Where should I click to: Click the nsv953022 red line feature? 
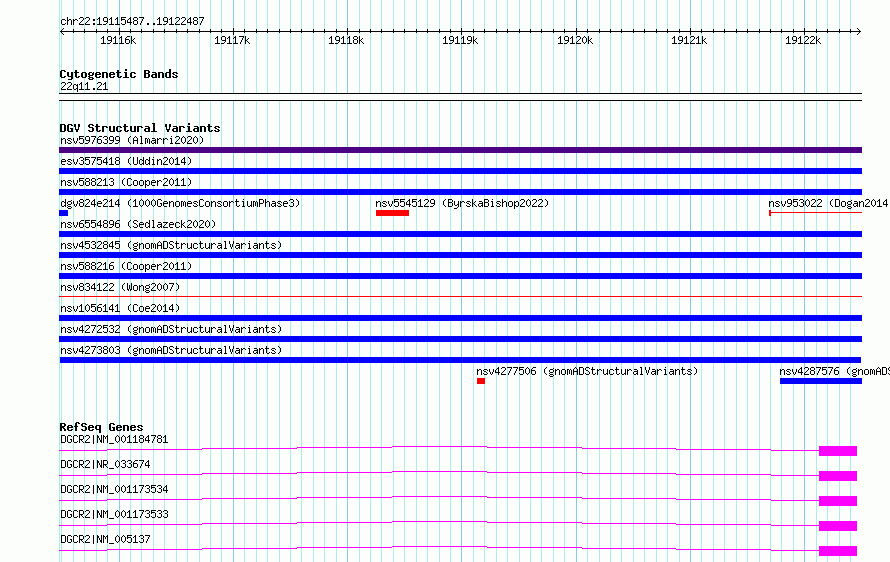tap(816, 213)
